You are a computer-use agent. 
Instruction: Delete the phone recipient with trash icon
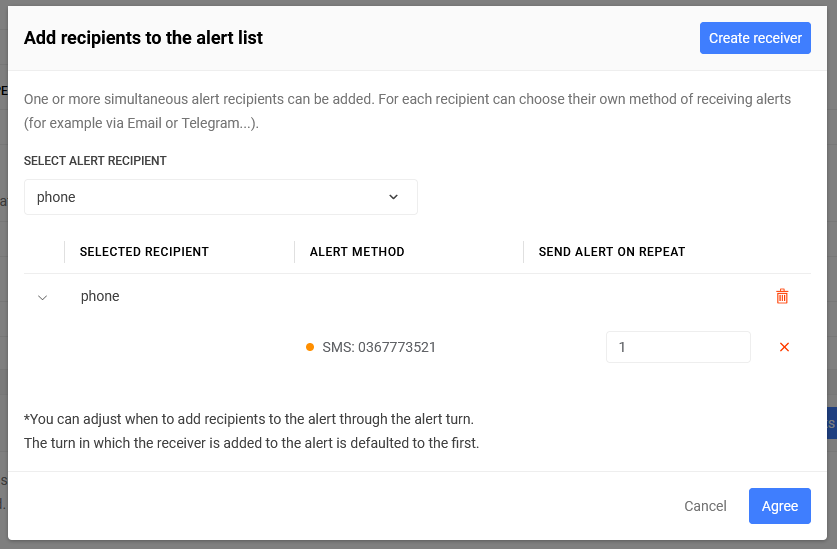[x=782, y=296]
